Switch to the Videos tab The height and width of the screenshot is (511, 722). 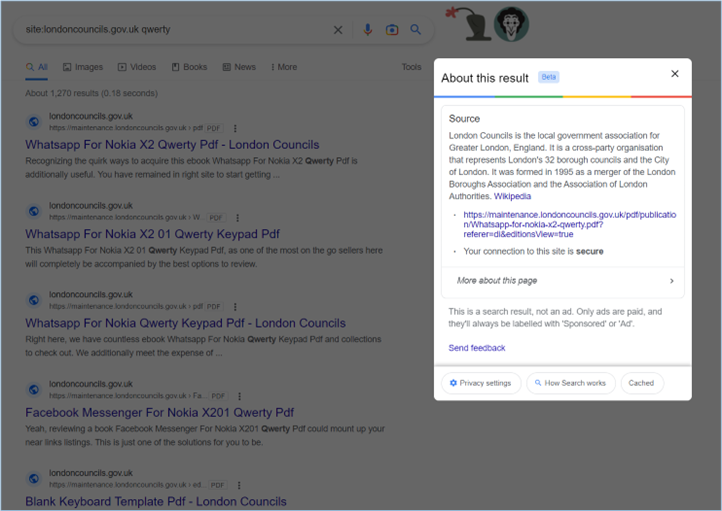[137, 67]
